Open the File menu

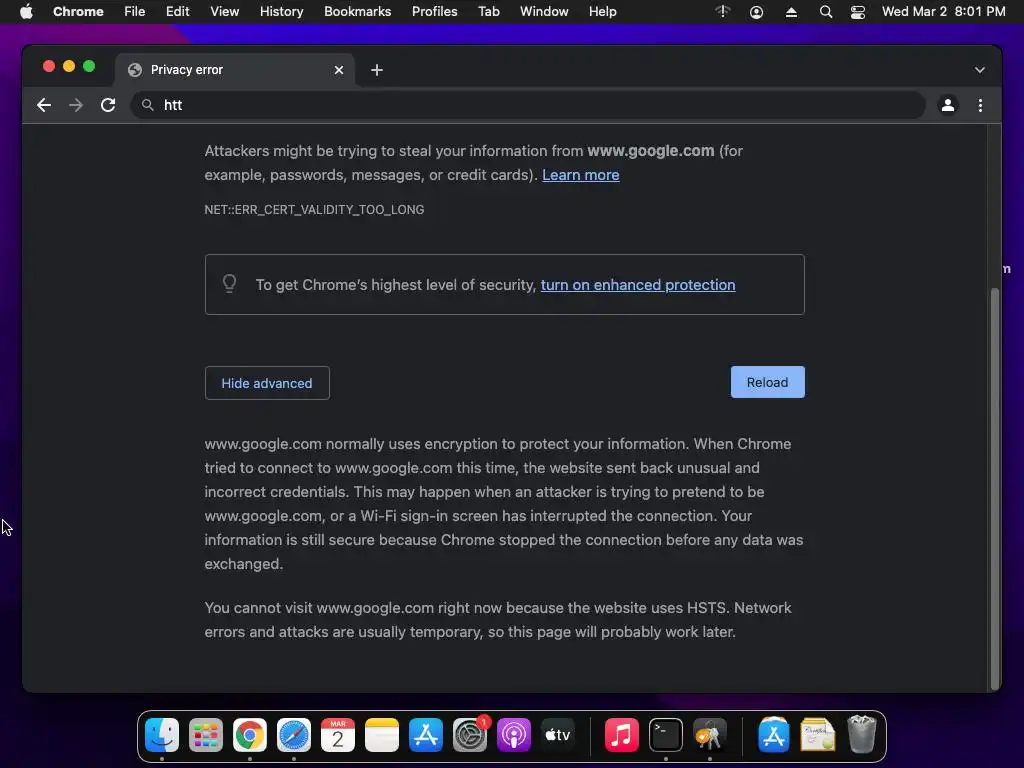point(135,12)
